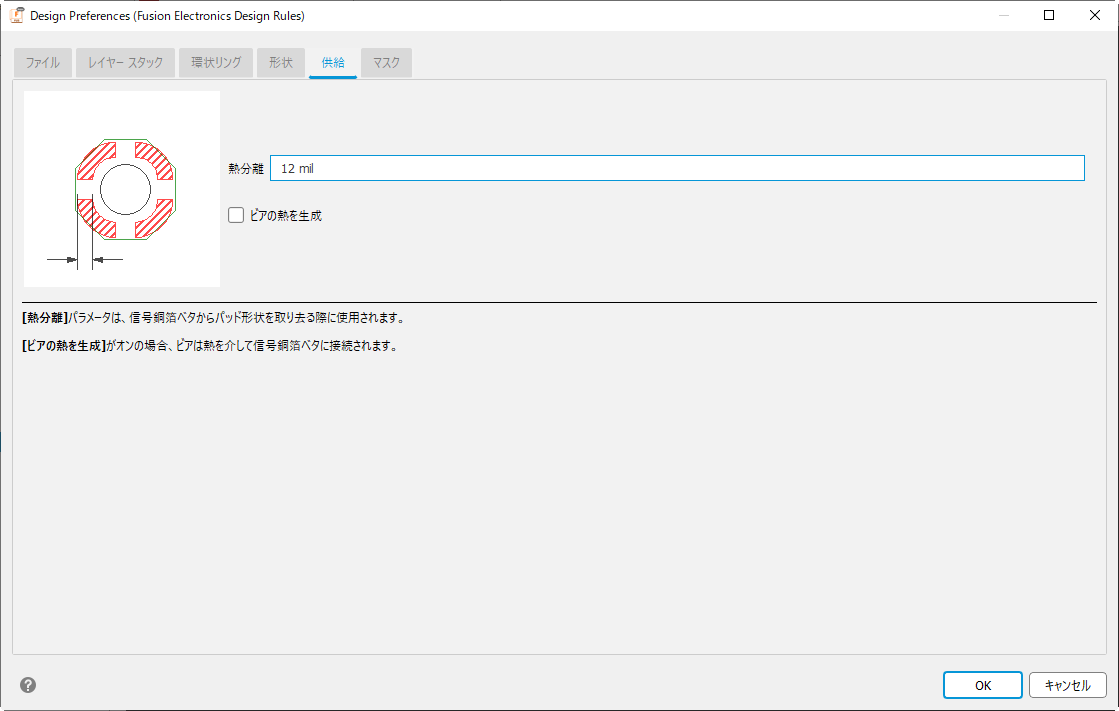Viewport: 1119px width, 711px height.
Task: Click the [熱分離] parameter description text
Action: [x=215, y=318]
